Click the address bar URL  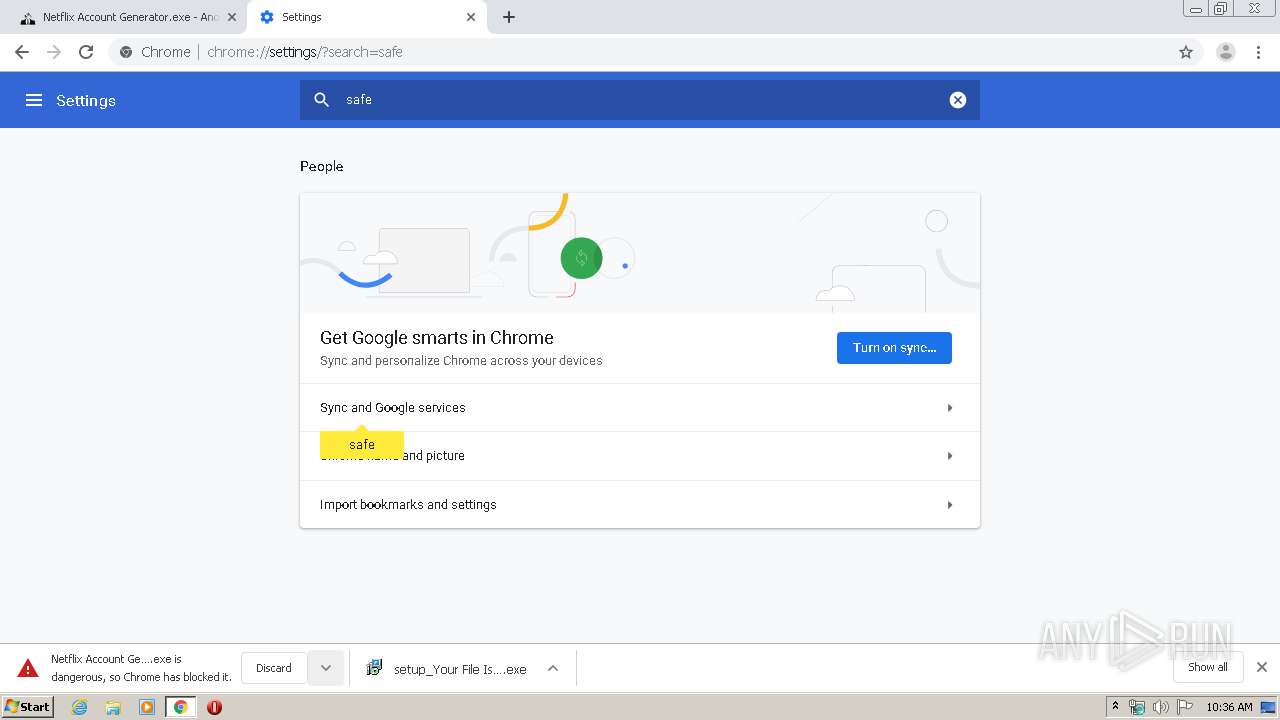305,52
